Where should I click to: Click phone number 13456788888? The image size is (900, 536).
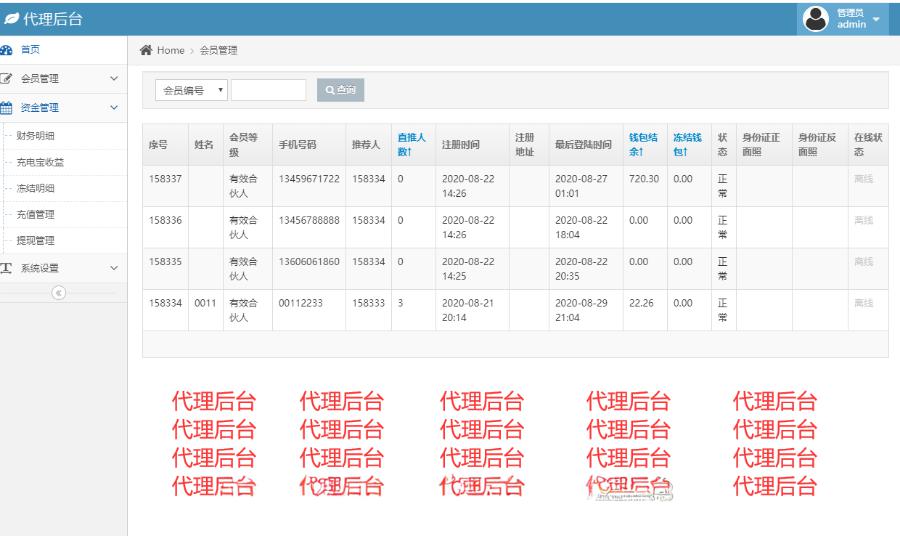[x=309, y=220]
